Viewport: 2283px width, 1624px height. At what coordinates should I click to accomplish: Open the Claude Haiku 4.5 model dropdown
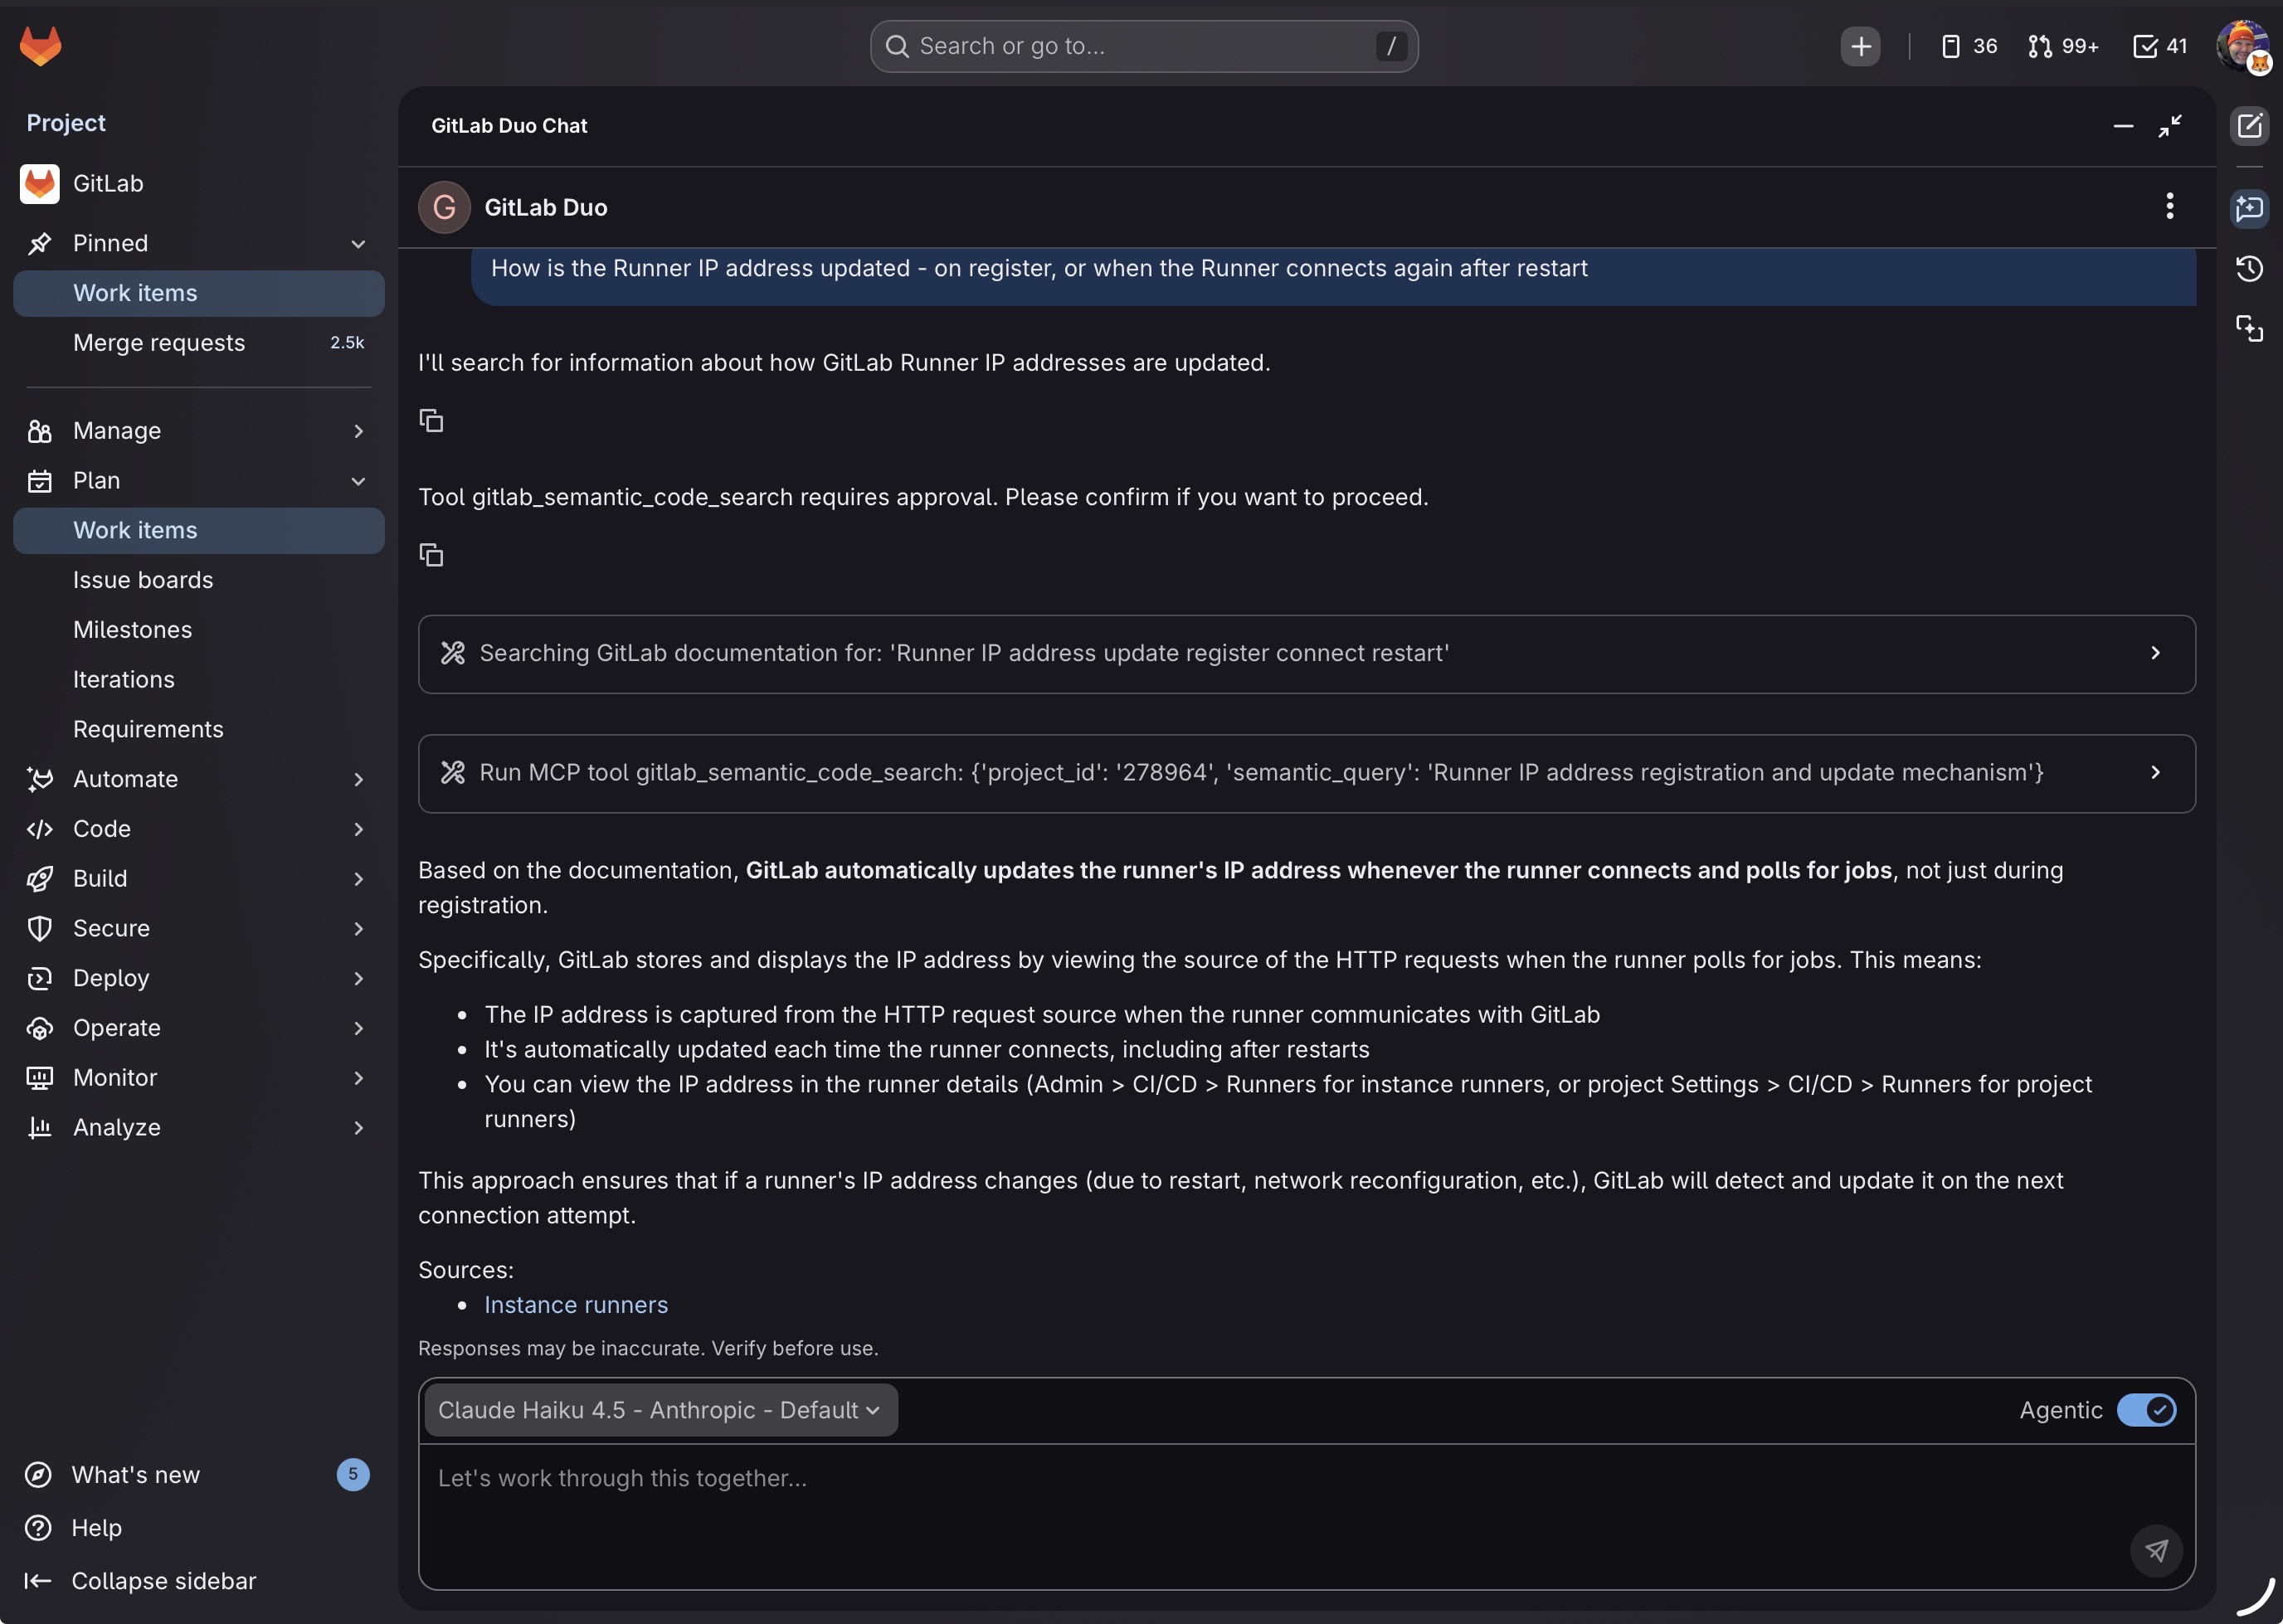(x=660, y=1410)
